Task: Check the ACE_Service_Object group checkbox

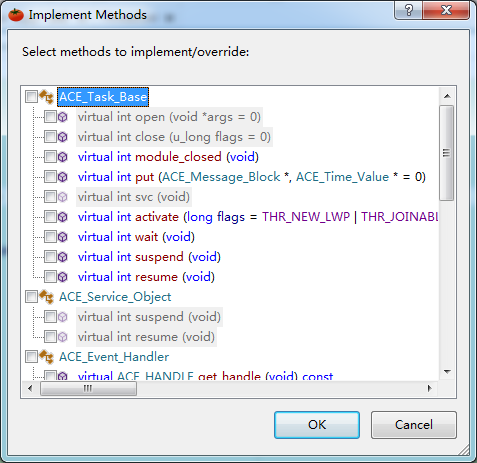Action: tap(31, 297)
